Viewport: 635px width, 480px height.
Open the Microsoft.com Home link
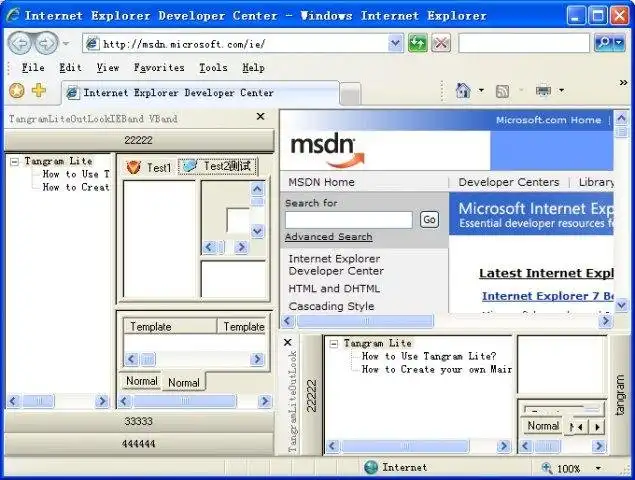click(548, 120)
